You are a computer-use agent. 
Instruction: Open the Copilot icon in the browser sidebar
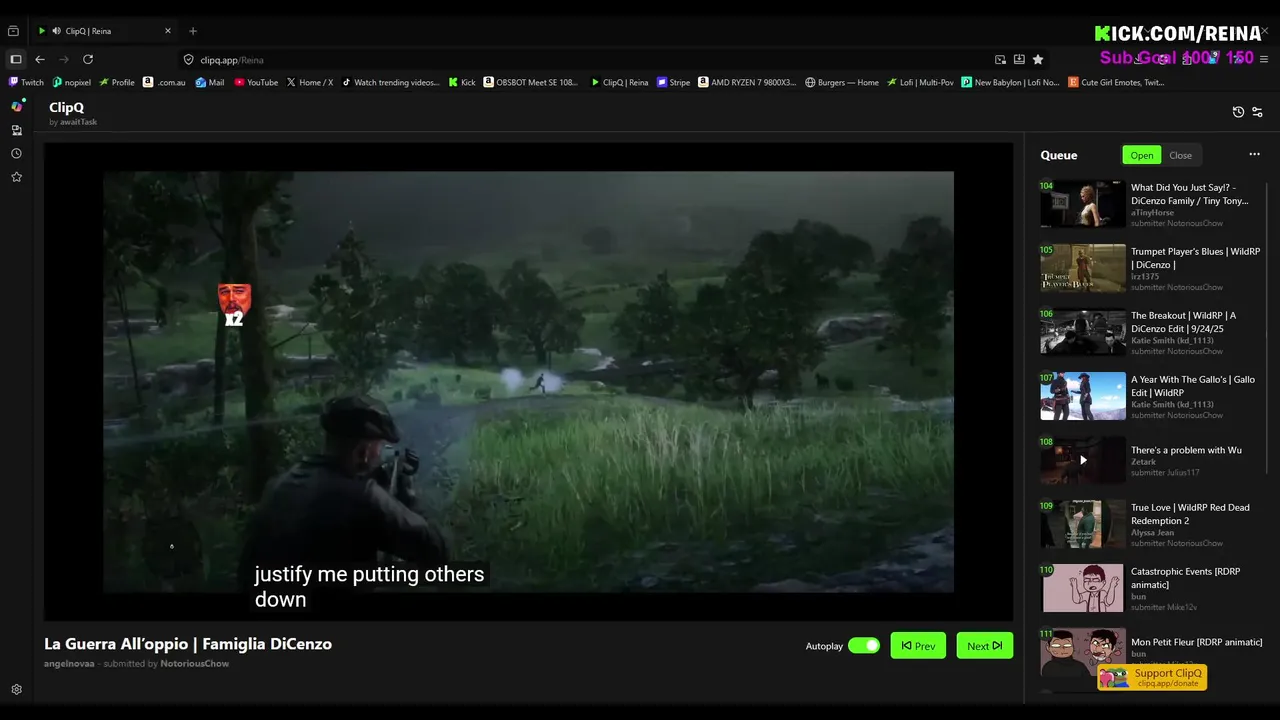tap(16, 106)
